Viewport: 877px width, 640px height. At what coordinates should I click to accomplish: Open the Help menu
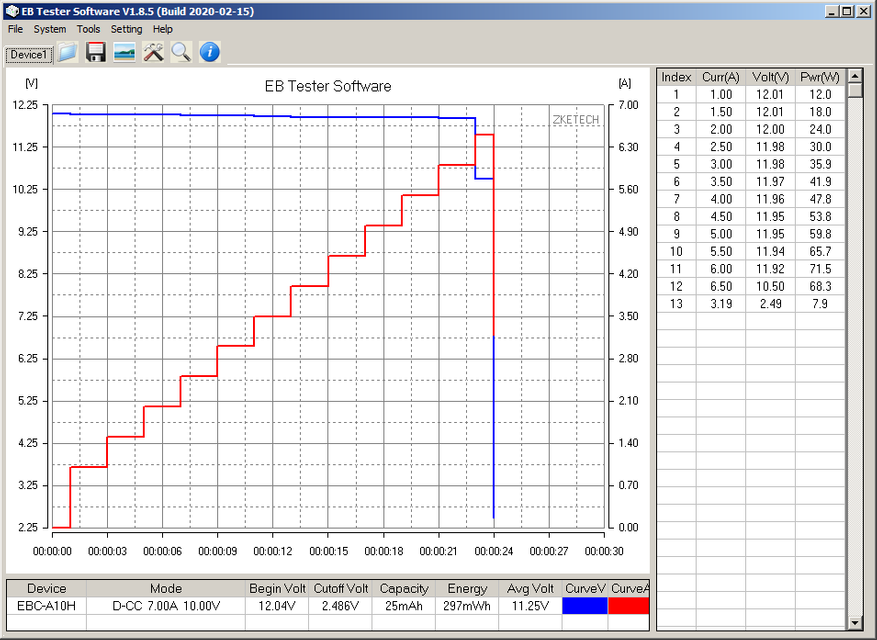(162, 29)
